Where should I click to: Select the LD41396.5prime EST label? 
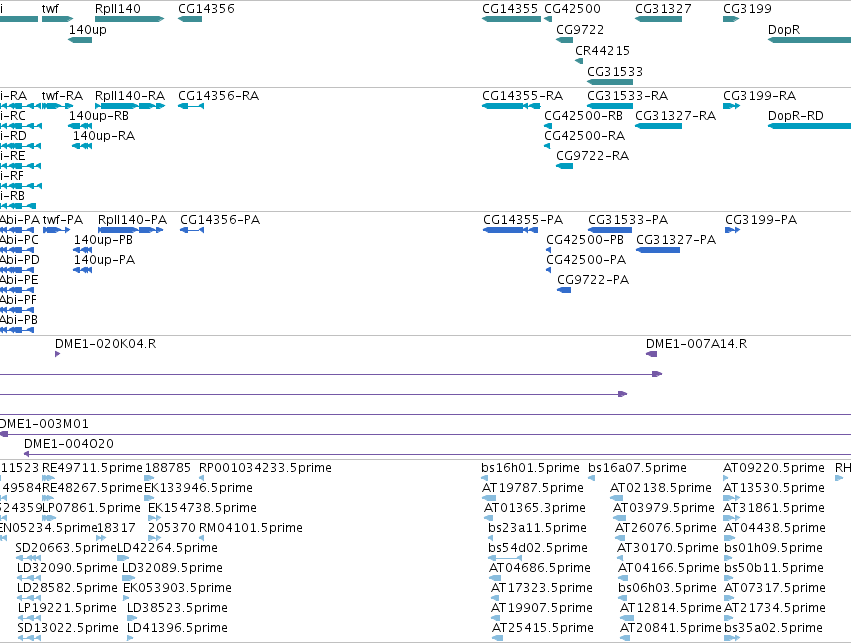click(x=177, y=628)
